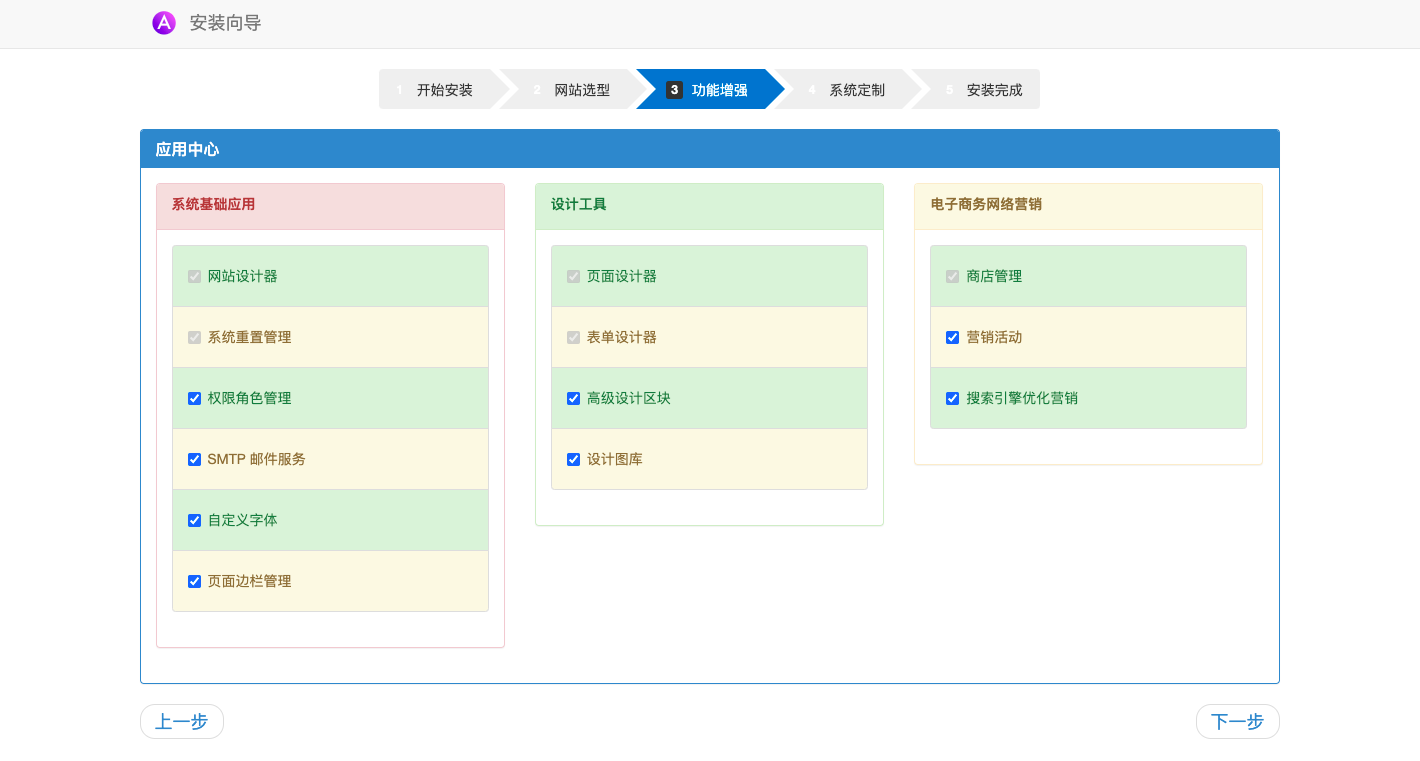Uncheck SMTP 邮件服务
The height and width of the screenshot is (761, 1420).
(195, 459)
